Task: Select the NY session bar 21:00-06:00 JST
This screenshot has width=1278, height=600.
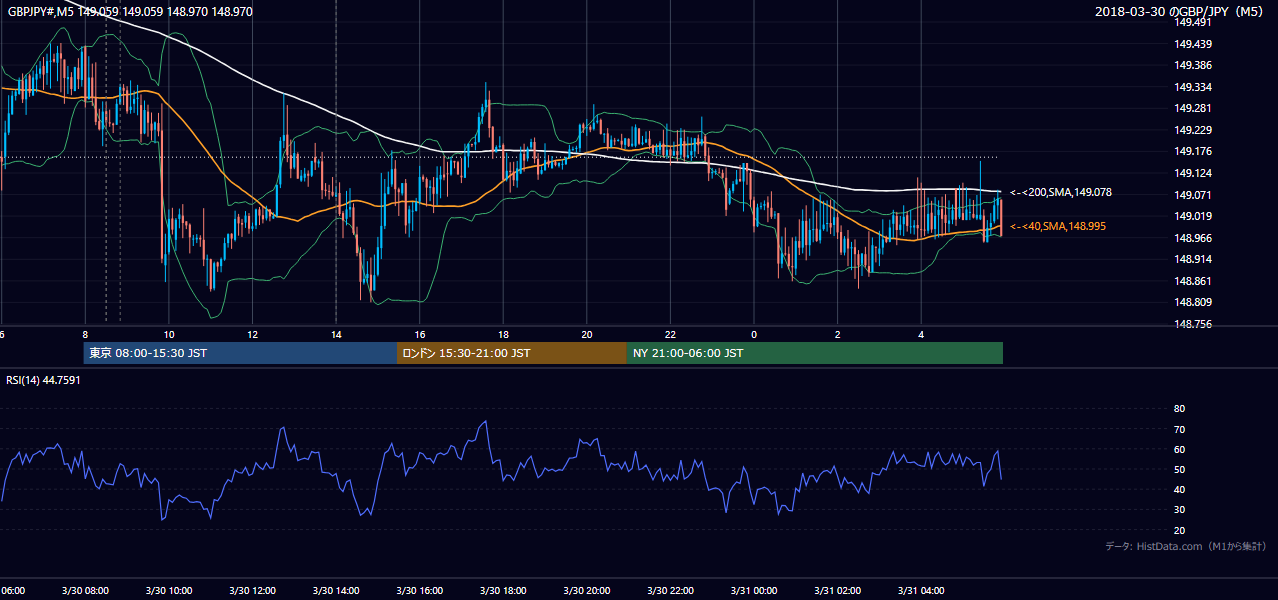Action: [x=815, y=353]
